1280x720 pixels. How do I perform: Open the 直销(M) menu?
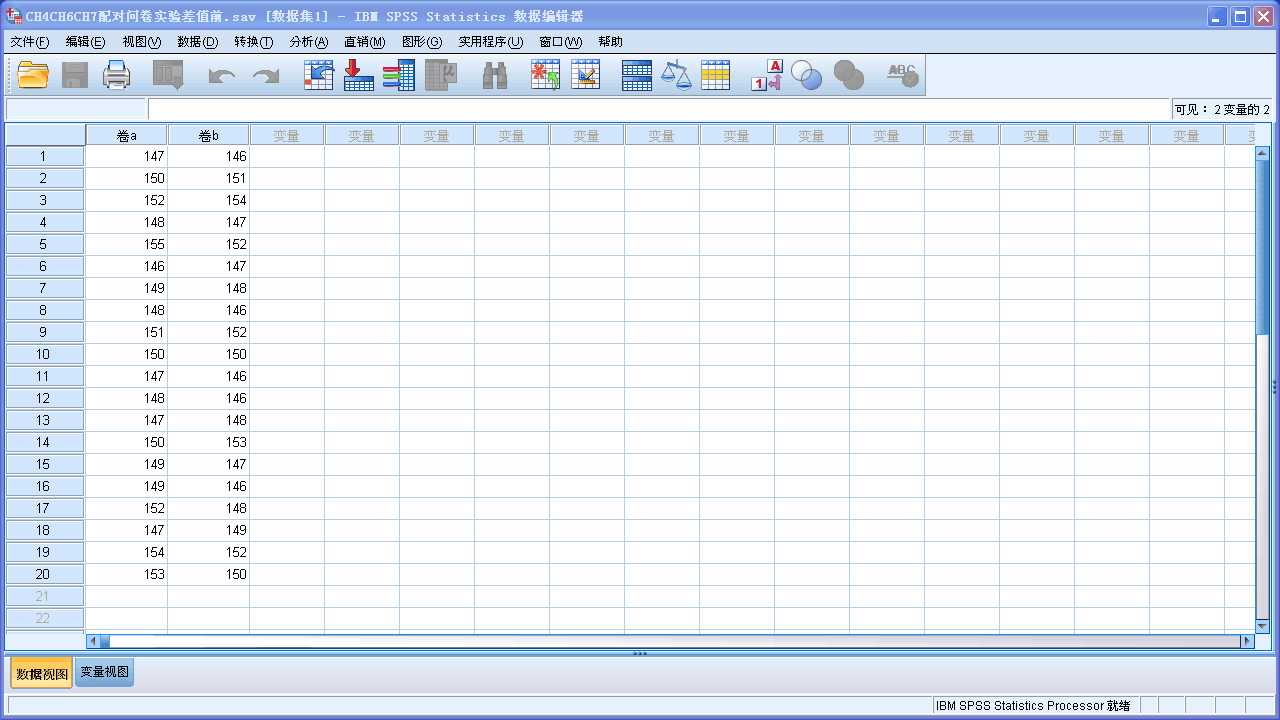(364, 42)
